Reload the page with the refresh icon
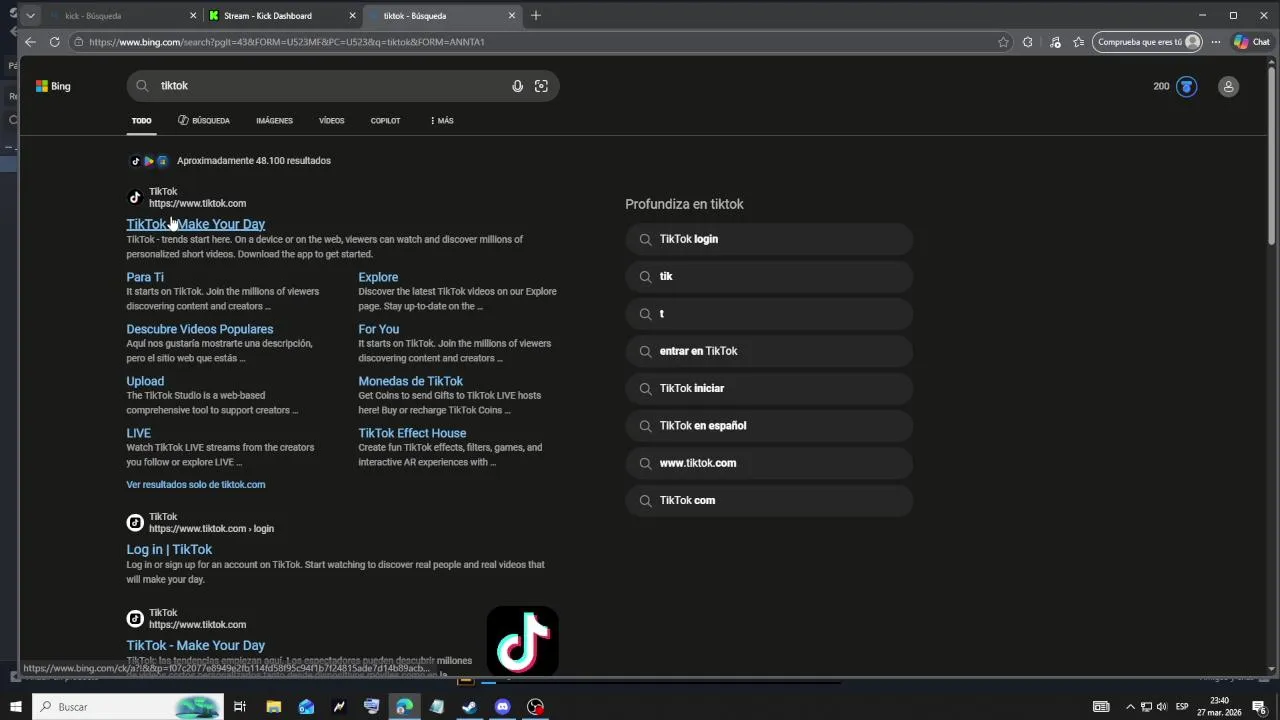1280x720 pixels. pos(54,42)
